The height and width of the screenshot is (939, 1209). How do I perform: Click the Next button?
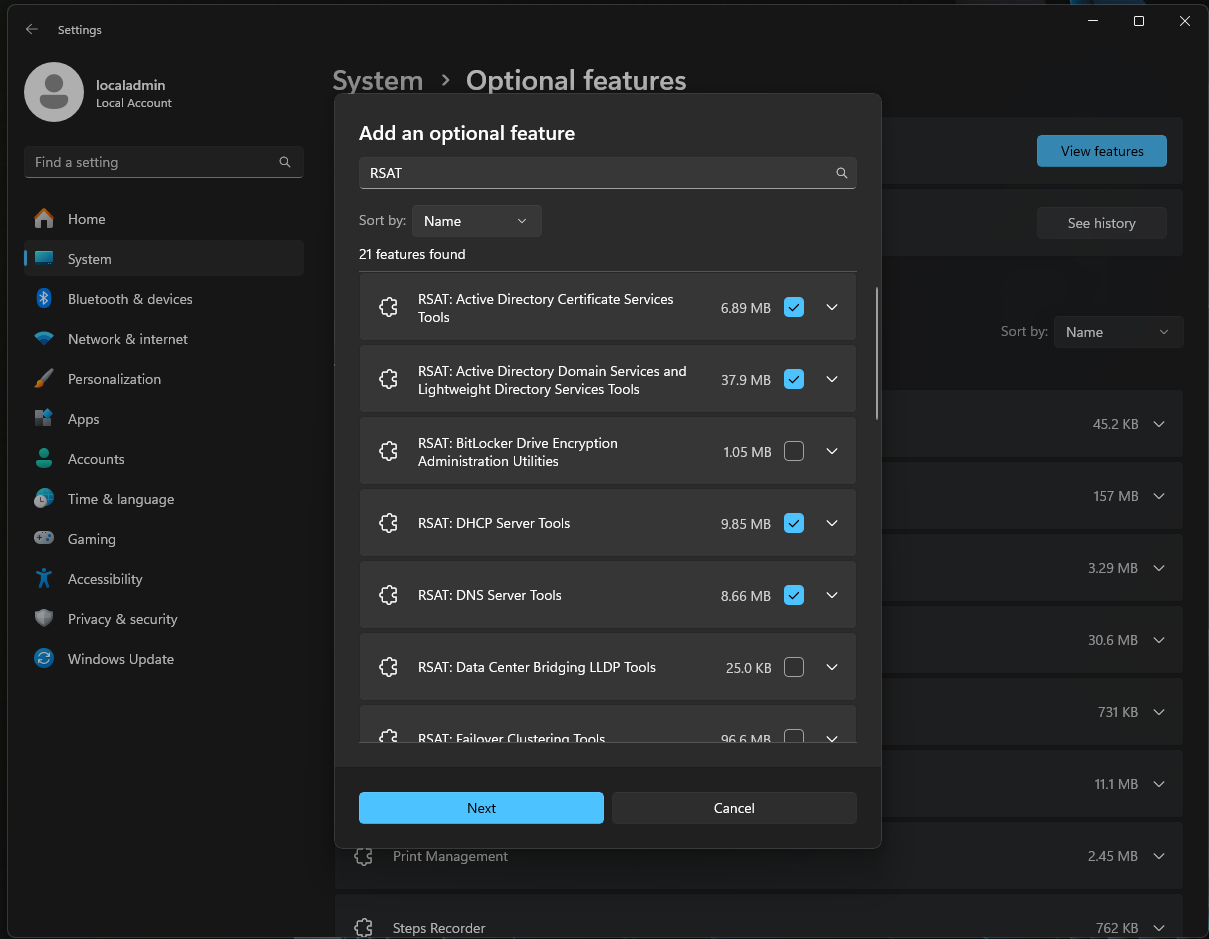tap(481, 808)
